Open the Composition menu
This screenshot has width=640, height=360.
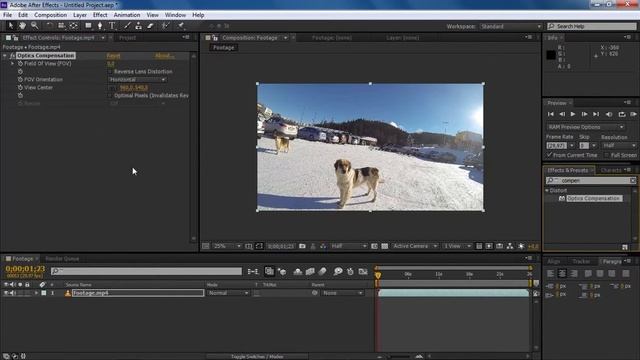point(51,15)
